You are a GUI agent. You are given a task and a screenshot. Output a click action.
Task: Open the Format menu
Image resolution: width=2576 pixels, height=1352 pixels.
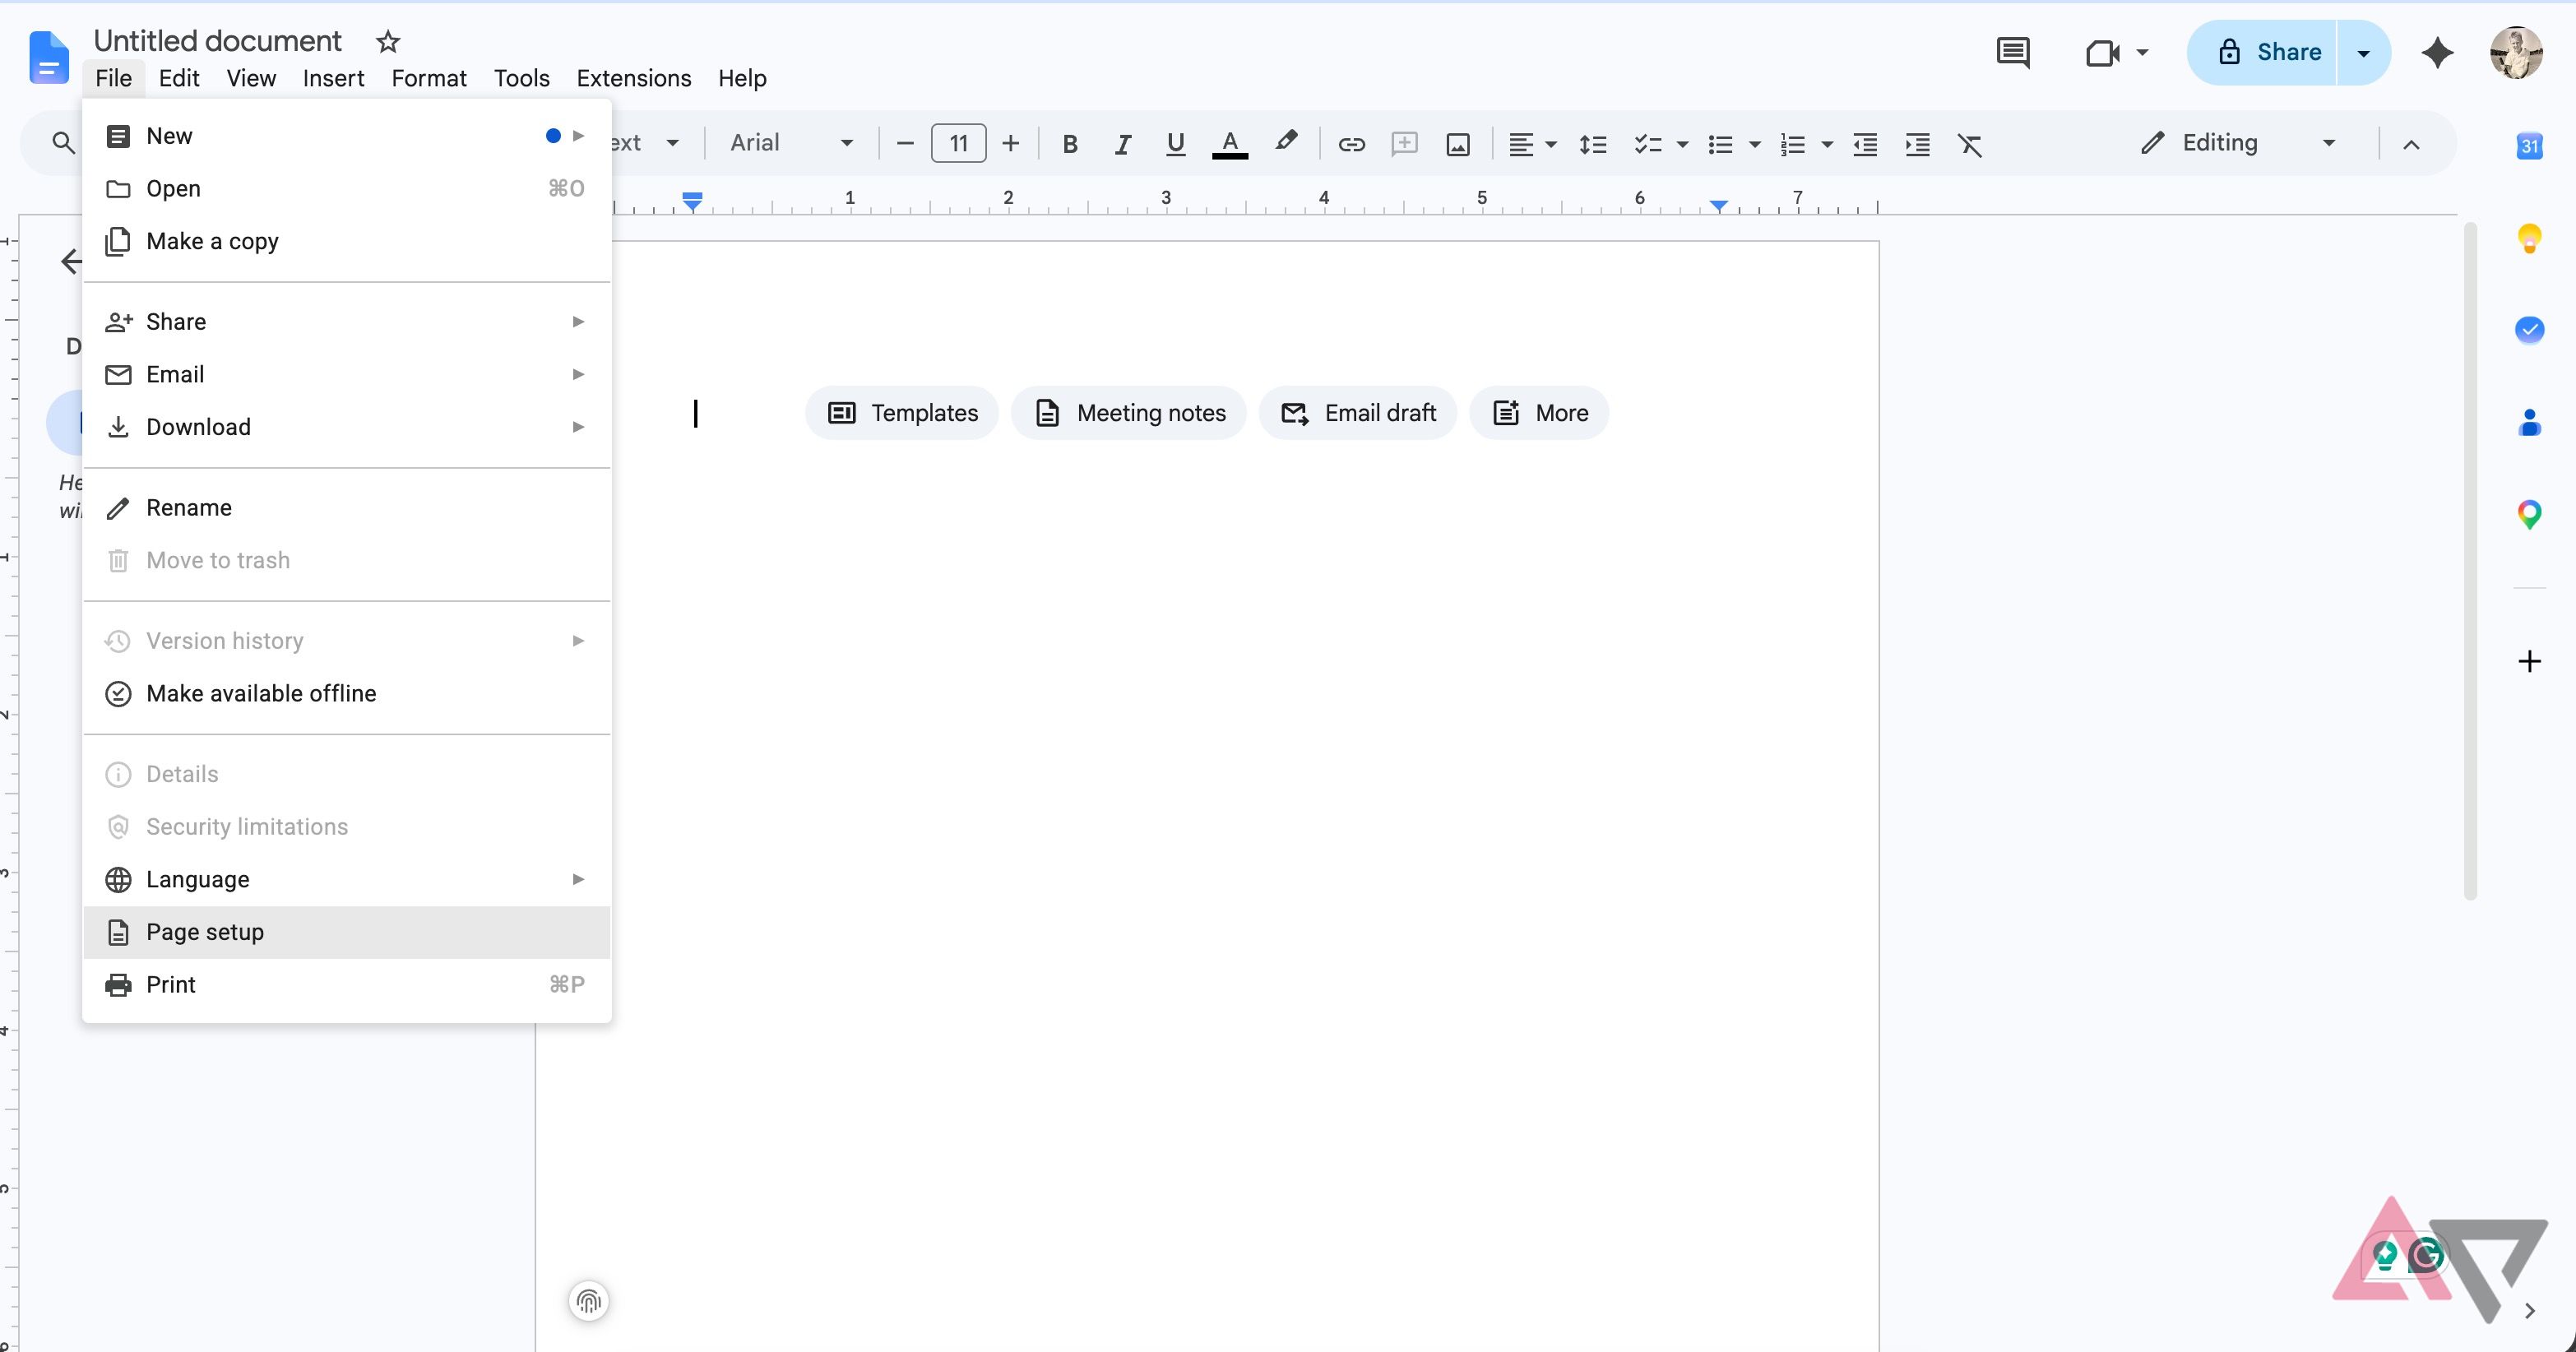tap(428, 78)
